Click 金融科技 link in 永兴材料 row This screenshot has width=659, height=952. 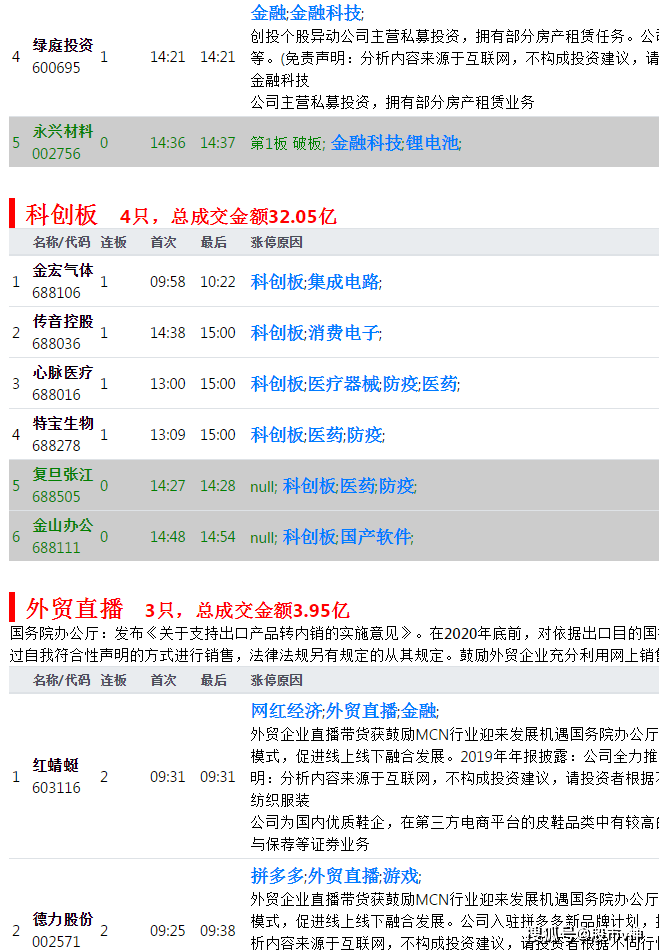pyautogui.click(x=366, y=143)
